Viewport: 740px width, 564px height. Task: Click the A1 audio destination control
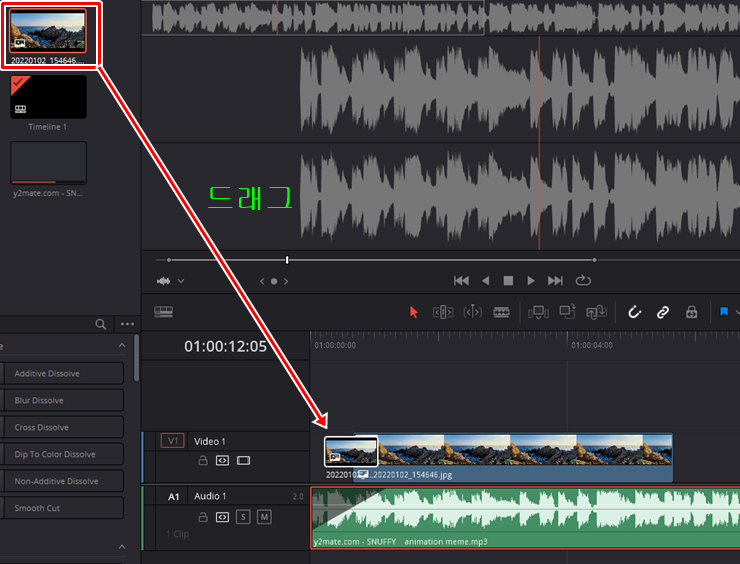[x=173, y=497]
